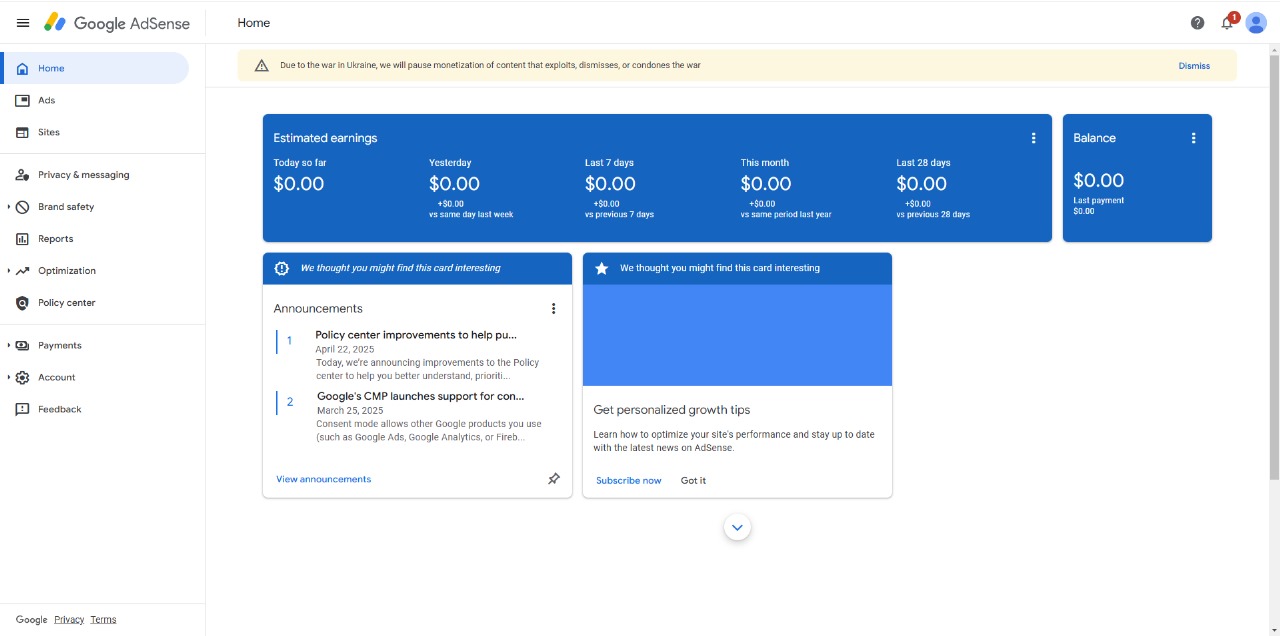Click the blue growth tips banner image
The width and height of the screenshot is (1280, 636).
point(737,335)
